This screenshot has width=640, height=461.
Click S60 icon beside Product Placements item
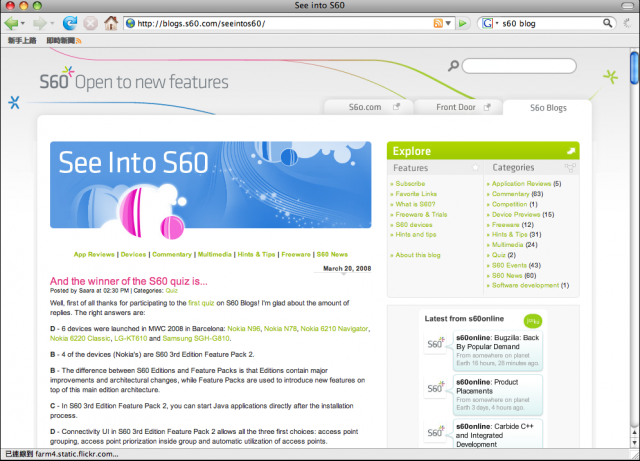tap(435, 388)
